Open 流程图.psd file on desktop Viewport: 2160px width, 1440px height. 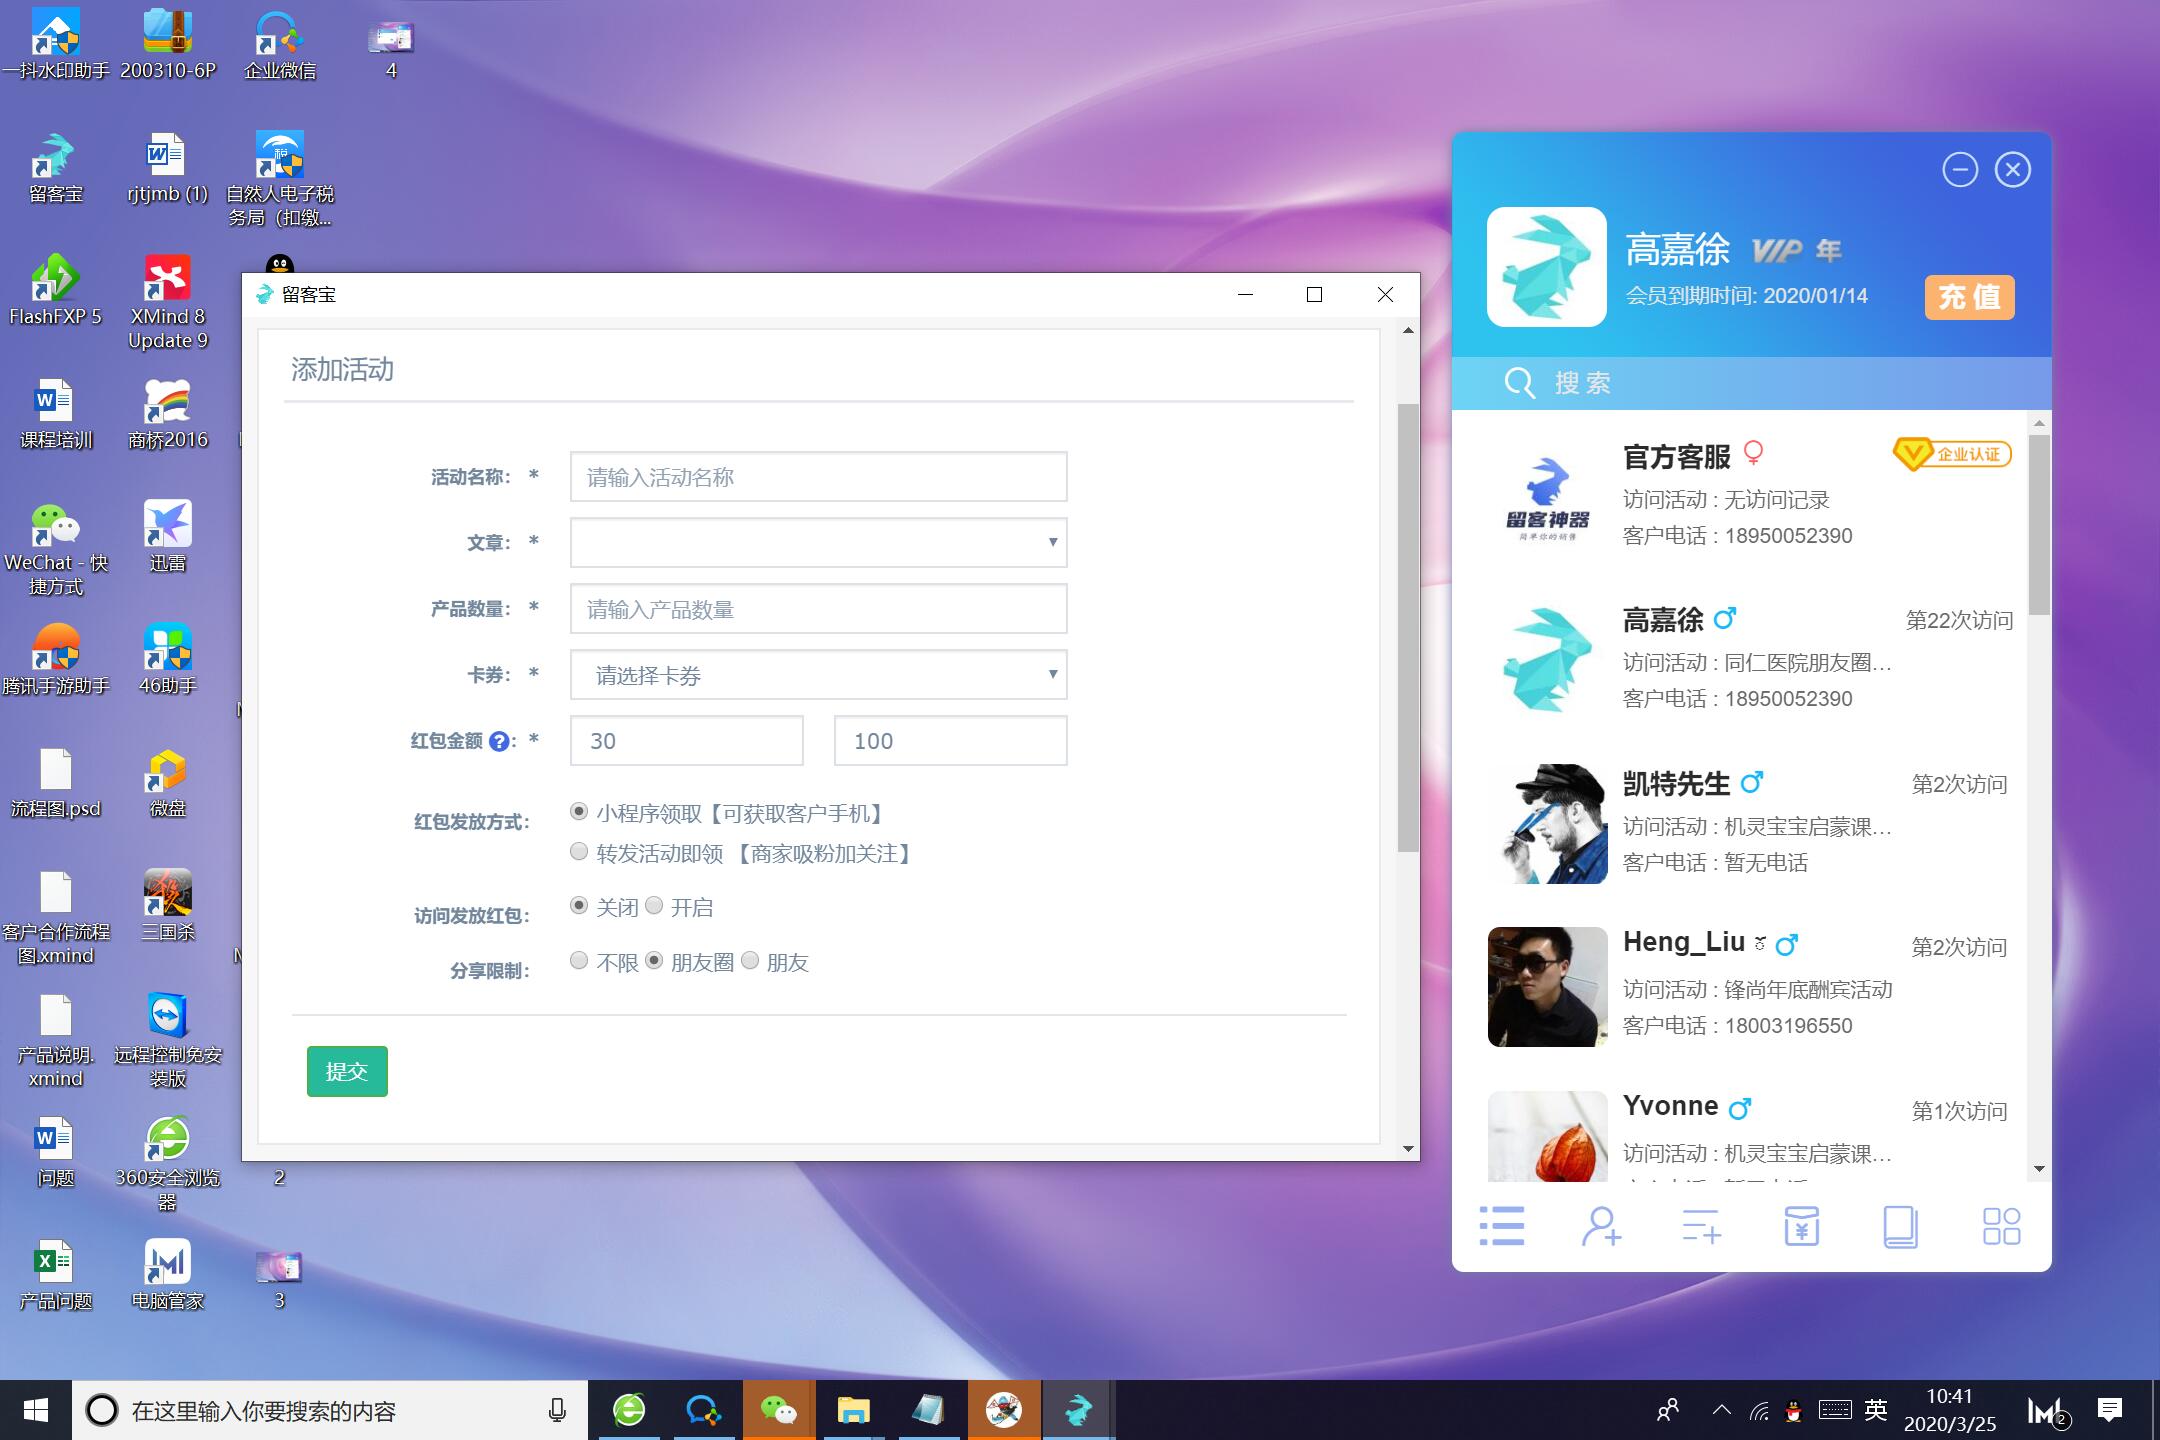[56, 783]
